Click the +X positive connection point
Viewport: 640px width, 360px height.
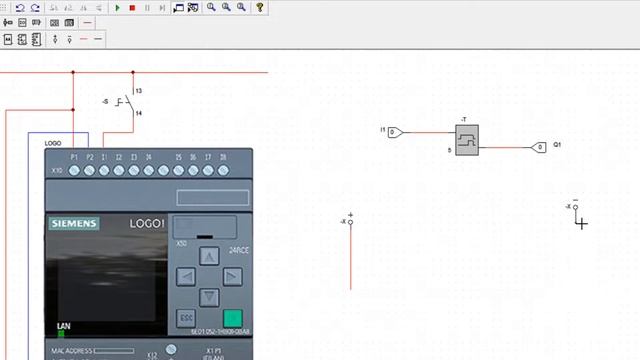point(350,222)
